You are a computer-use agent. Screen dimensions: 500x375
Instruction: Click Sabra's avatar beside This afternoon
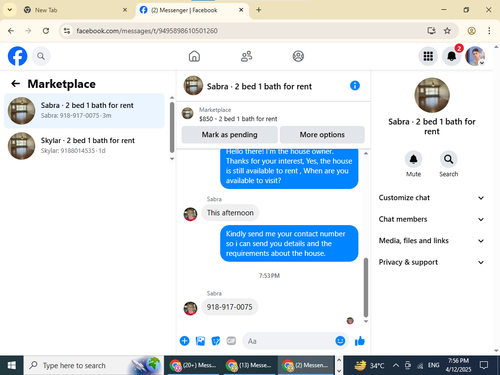tap(190, 214)
